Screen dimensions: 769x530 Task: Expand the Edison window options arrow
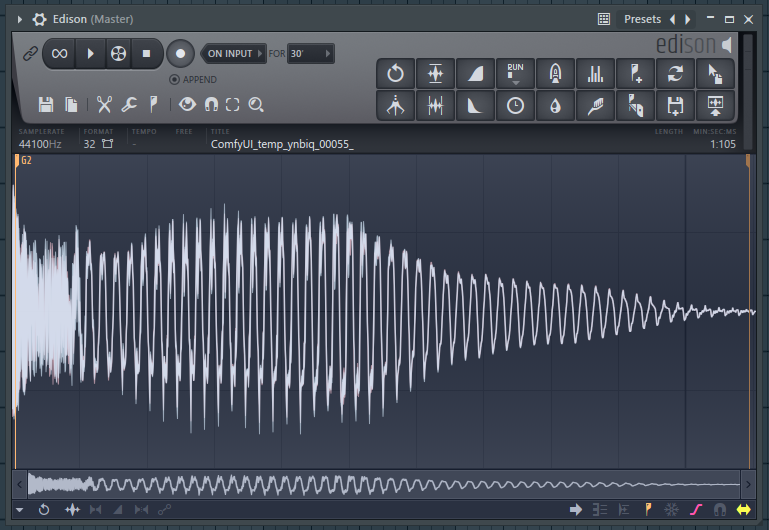click(19, 19)
